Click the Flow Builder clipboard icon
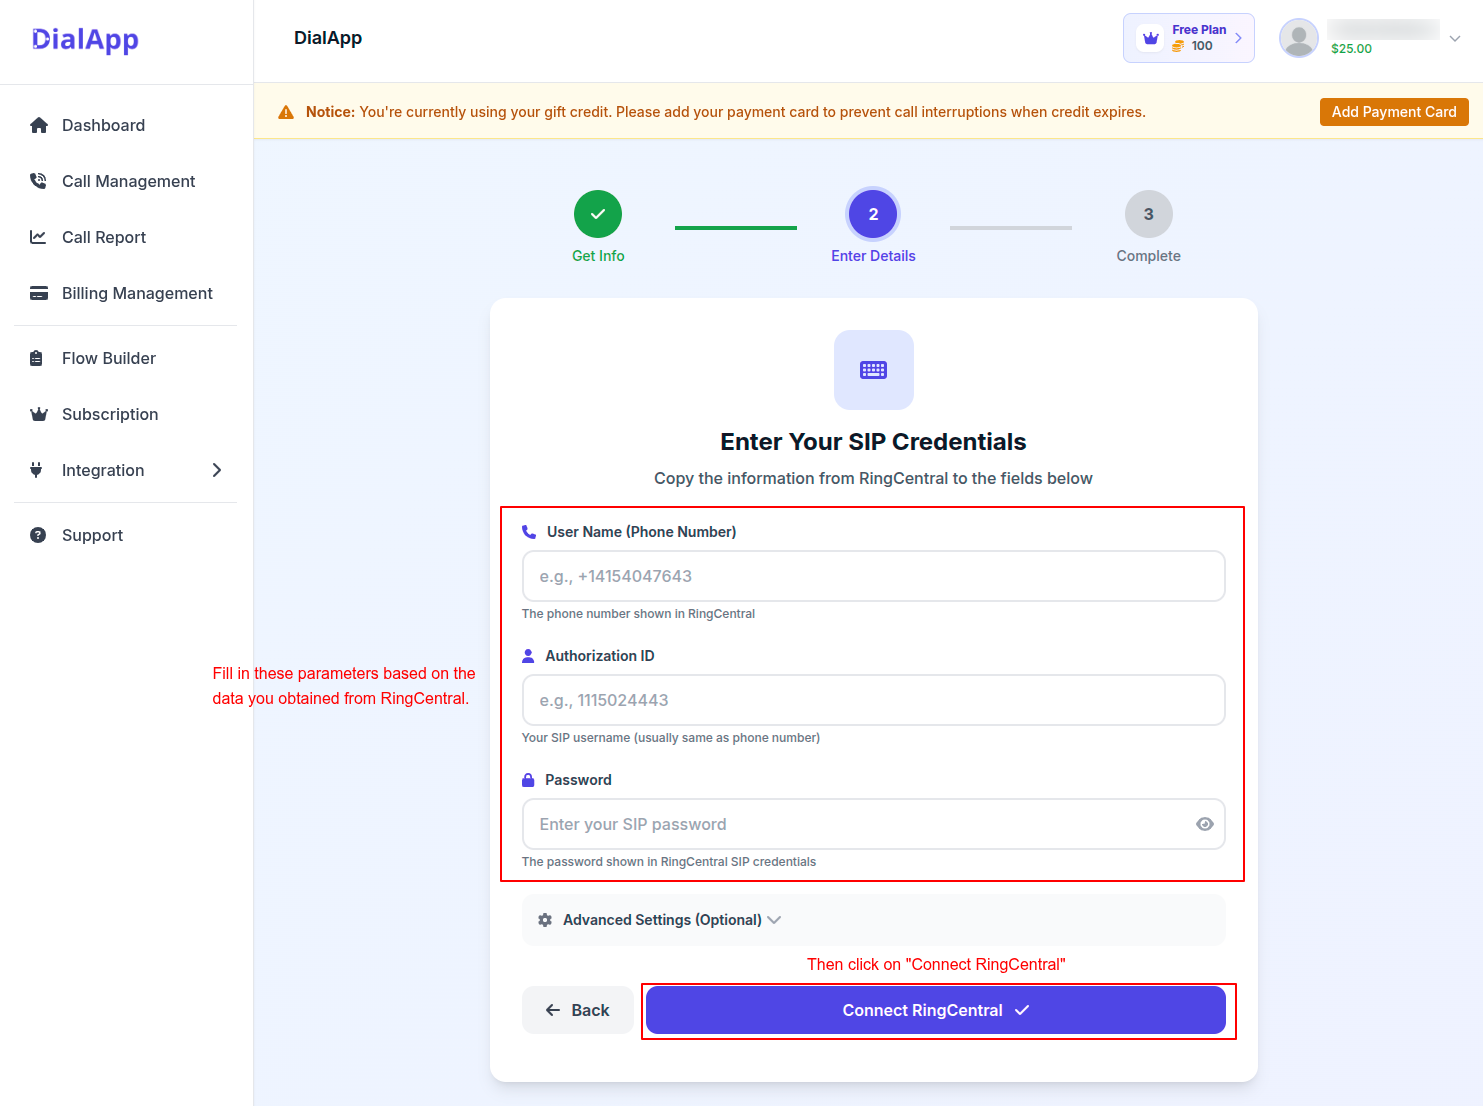Image resolution: width=1483 pixels, height=1106 pixels. (x=37, y=358)
